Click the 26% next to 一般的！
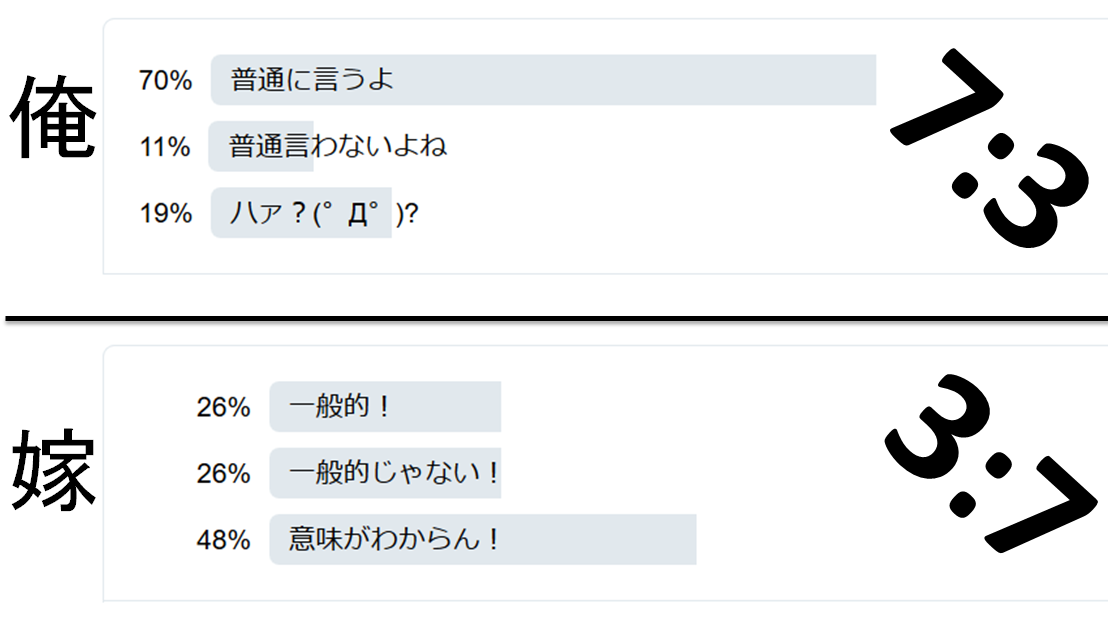The width and height of the screenshot is (1108, 627). point(223,407)
